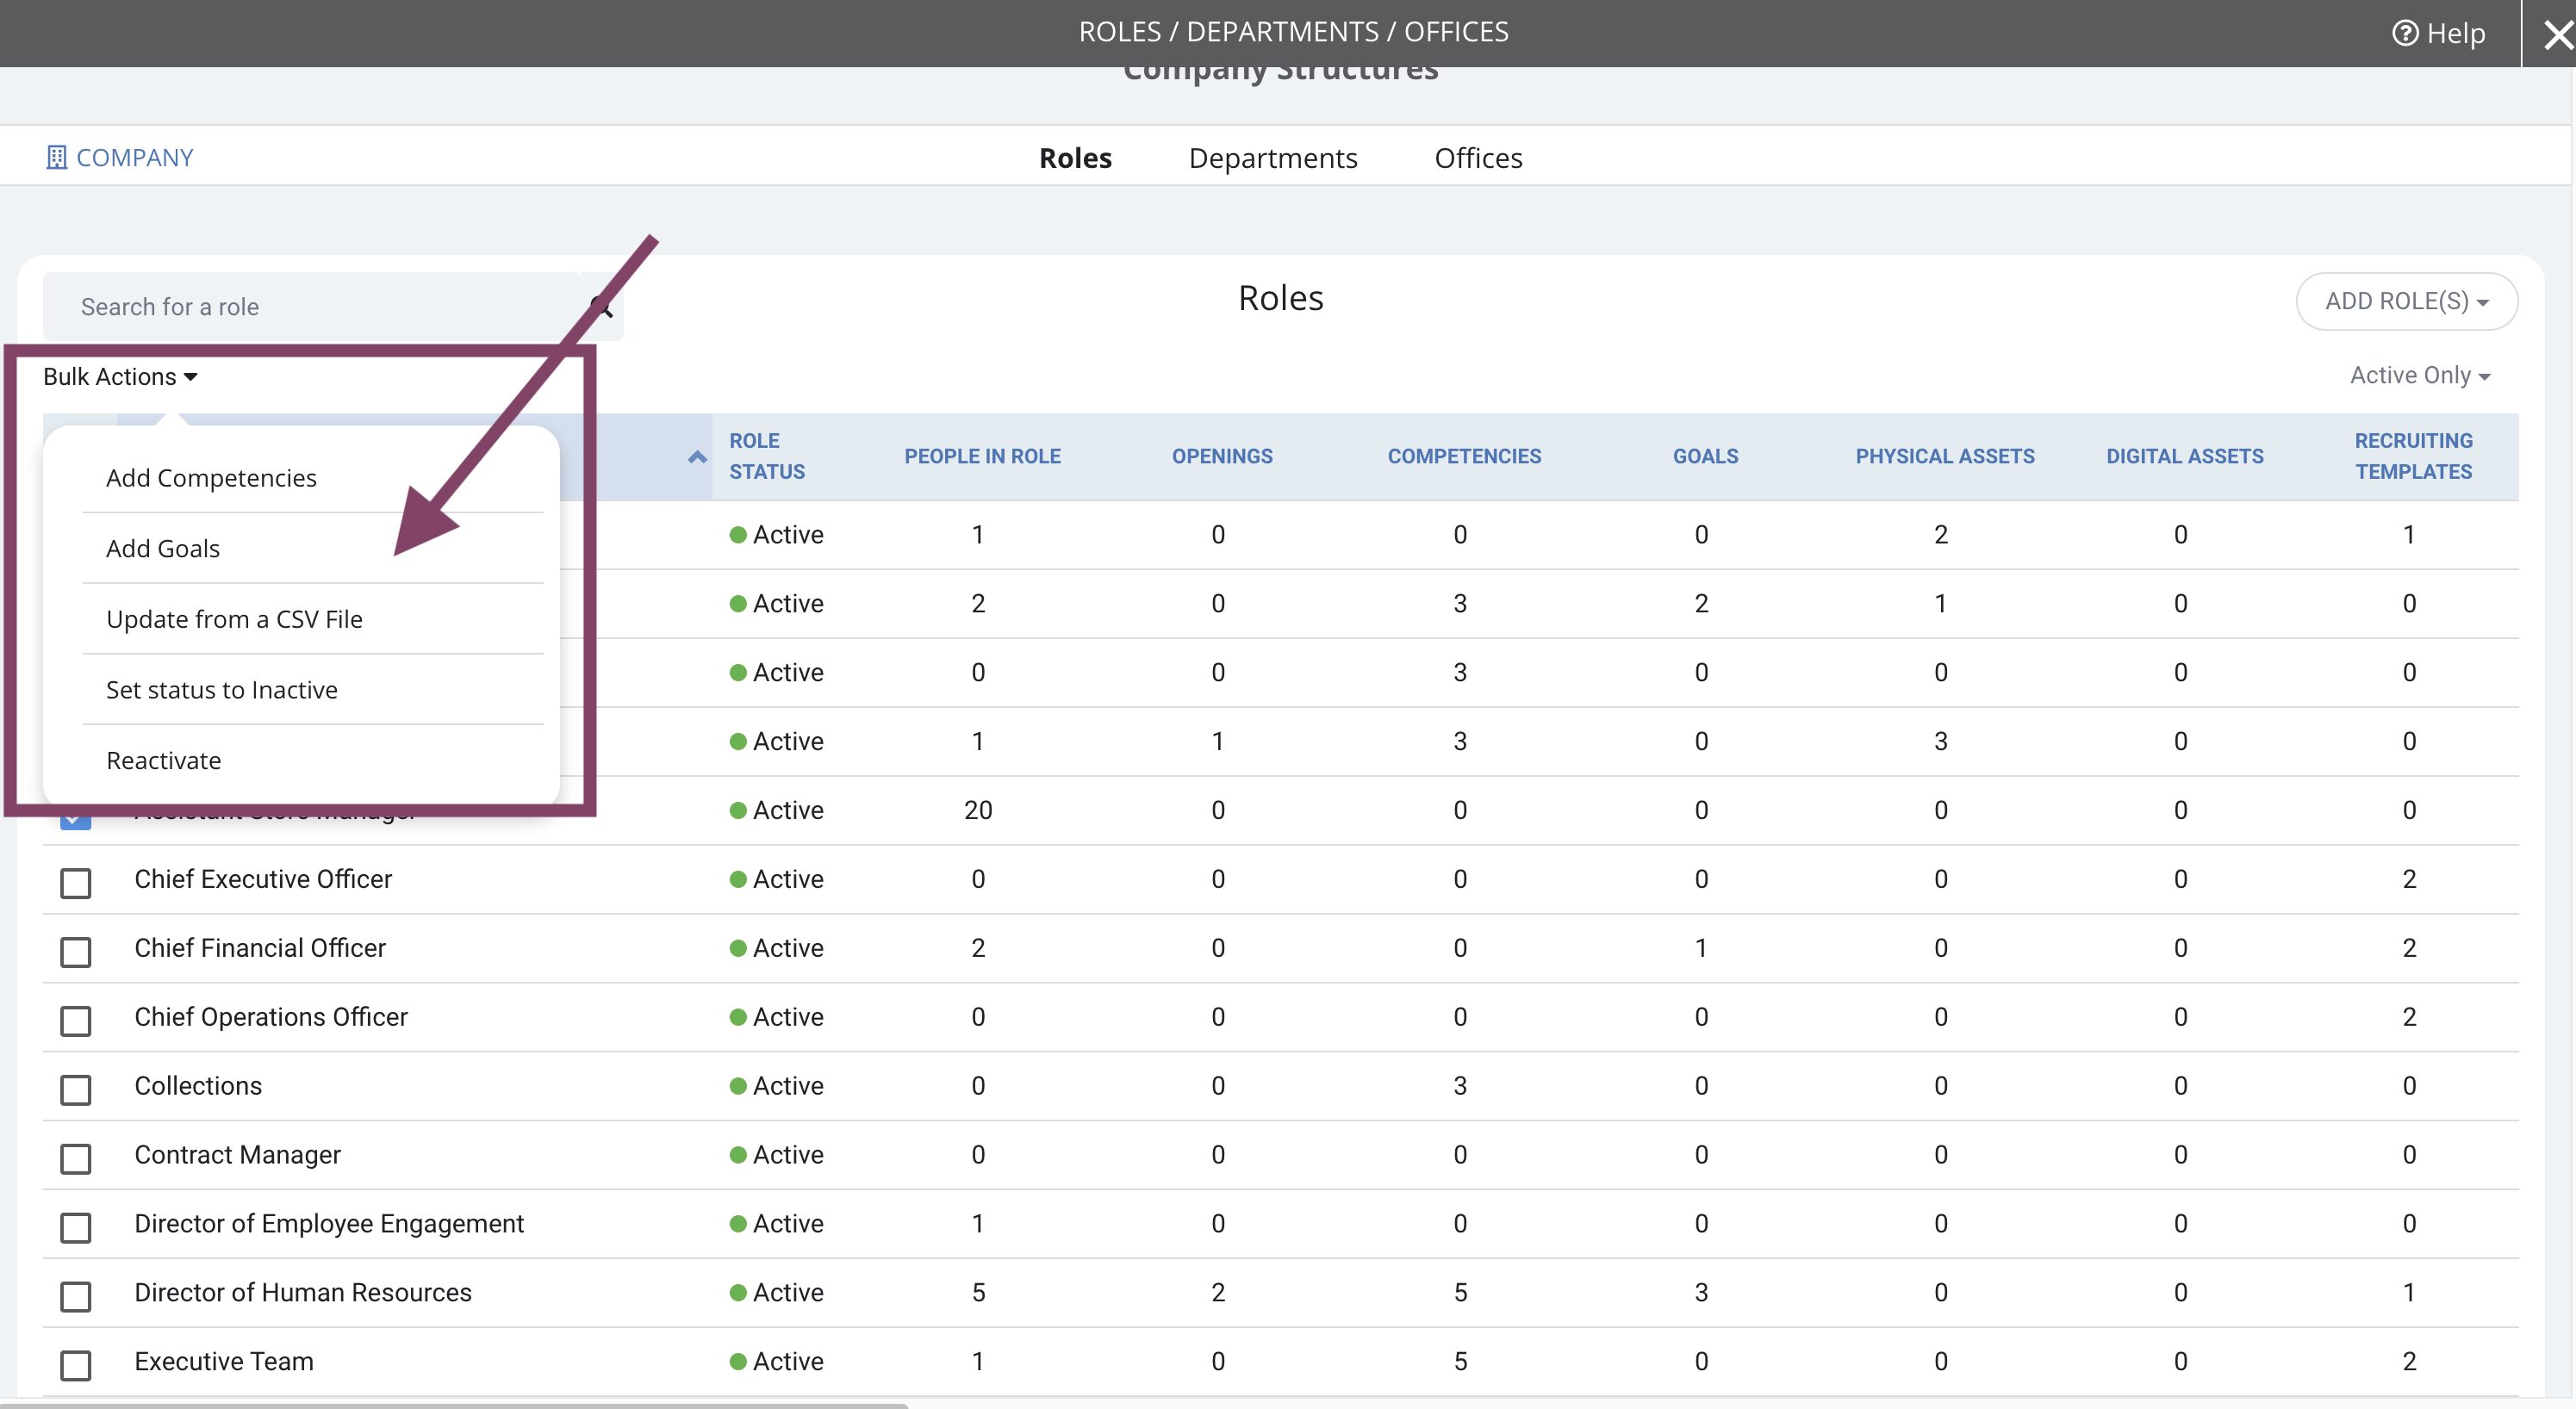The width and height of the screenshot is (2576, 1409).
Task: Check the Contract Manager checkbox
Action: 76,1158
